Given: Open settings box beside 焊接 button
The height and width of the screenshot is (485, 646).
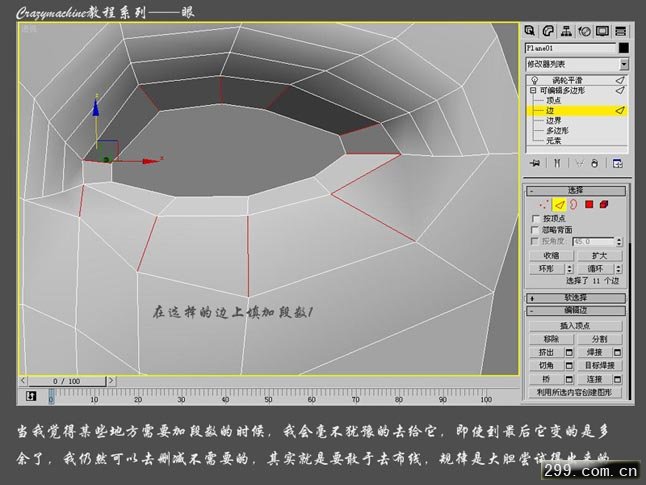Looking at the screenshot, I should (x=617, y=353).
